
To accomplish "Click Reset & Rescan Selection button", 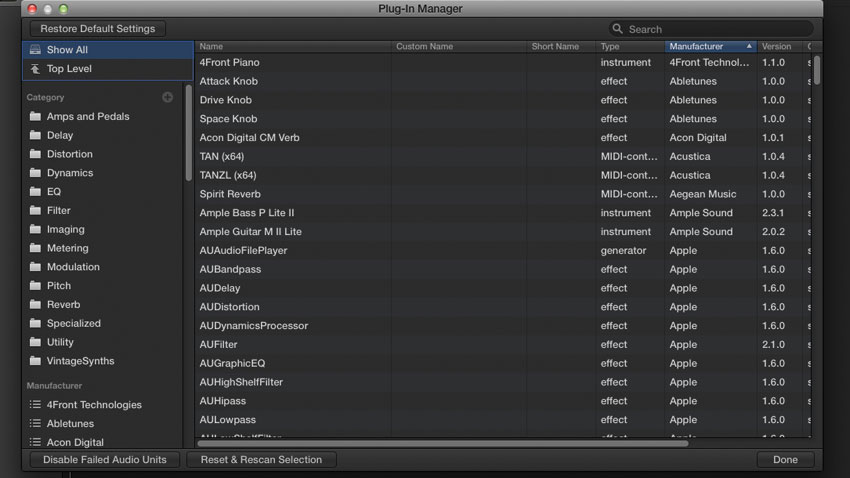I will click(261, 460).
